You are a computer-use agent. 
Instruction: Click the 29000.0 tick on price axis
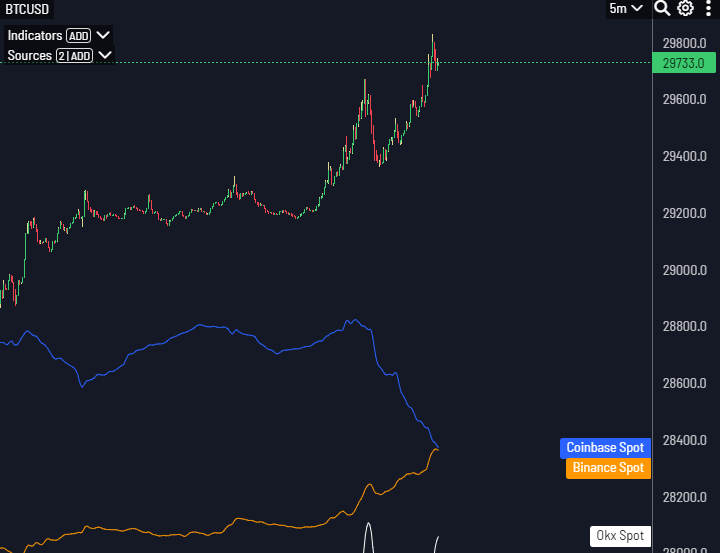coord(685,270)
